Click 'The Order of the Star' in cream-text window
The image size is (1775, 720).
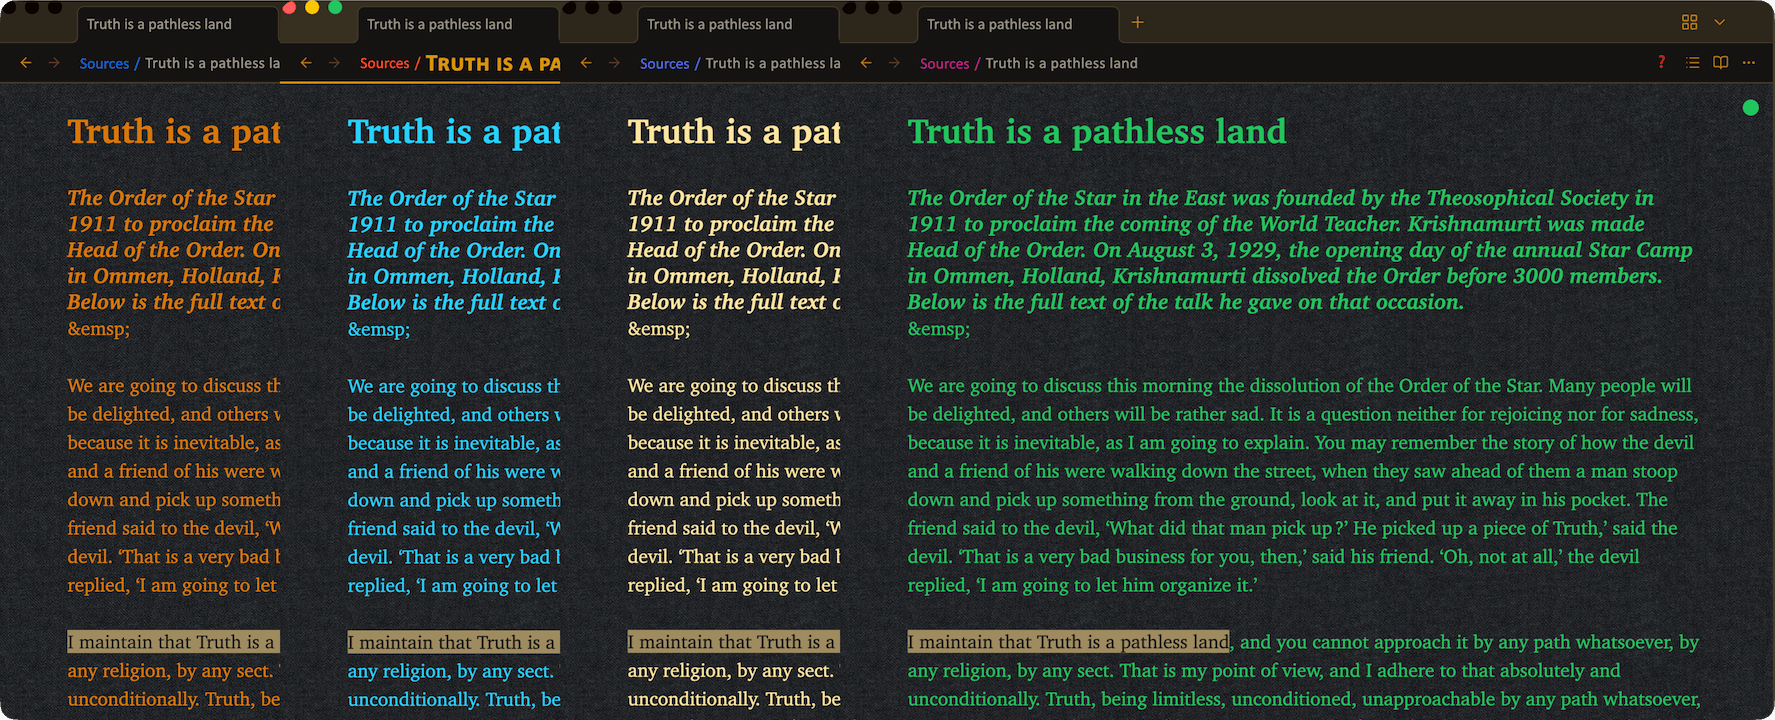click(731, 198)
